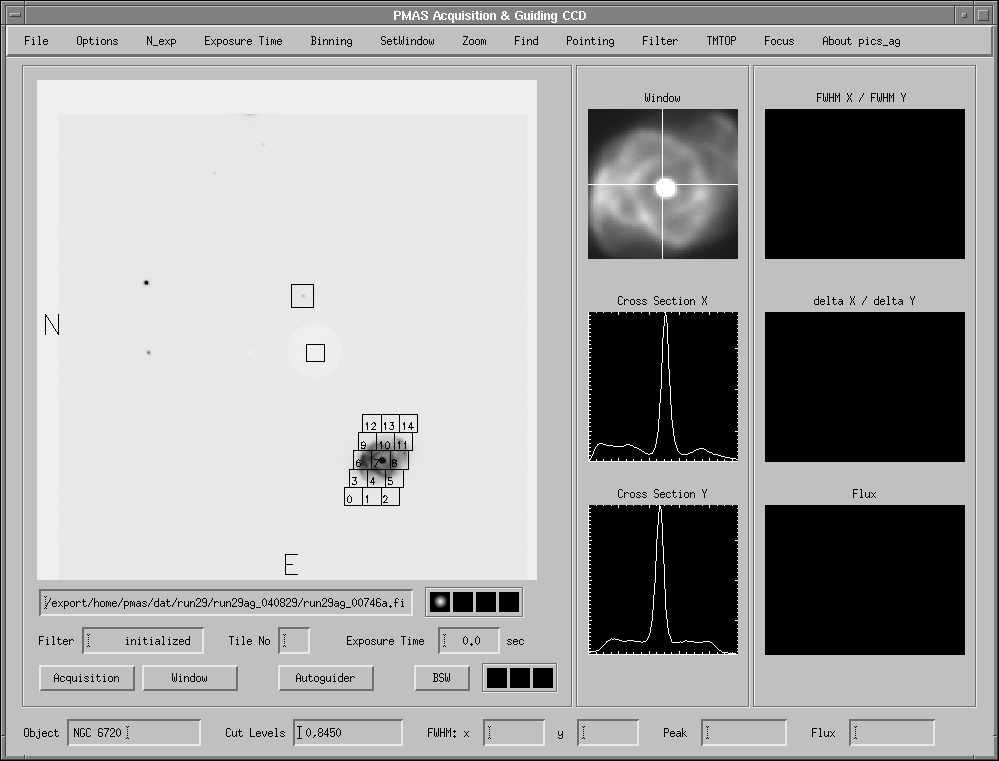This screenshot has height=761, width=999.
Task: Click the square marker inside the bright circle
Action: coord(315,352)
